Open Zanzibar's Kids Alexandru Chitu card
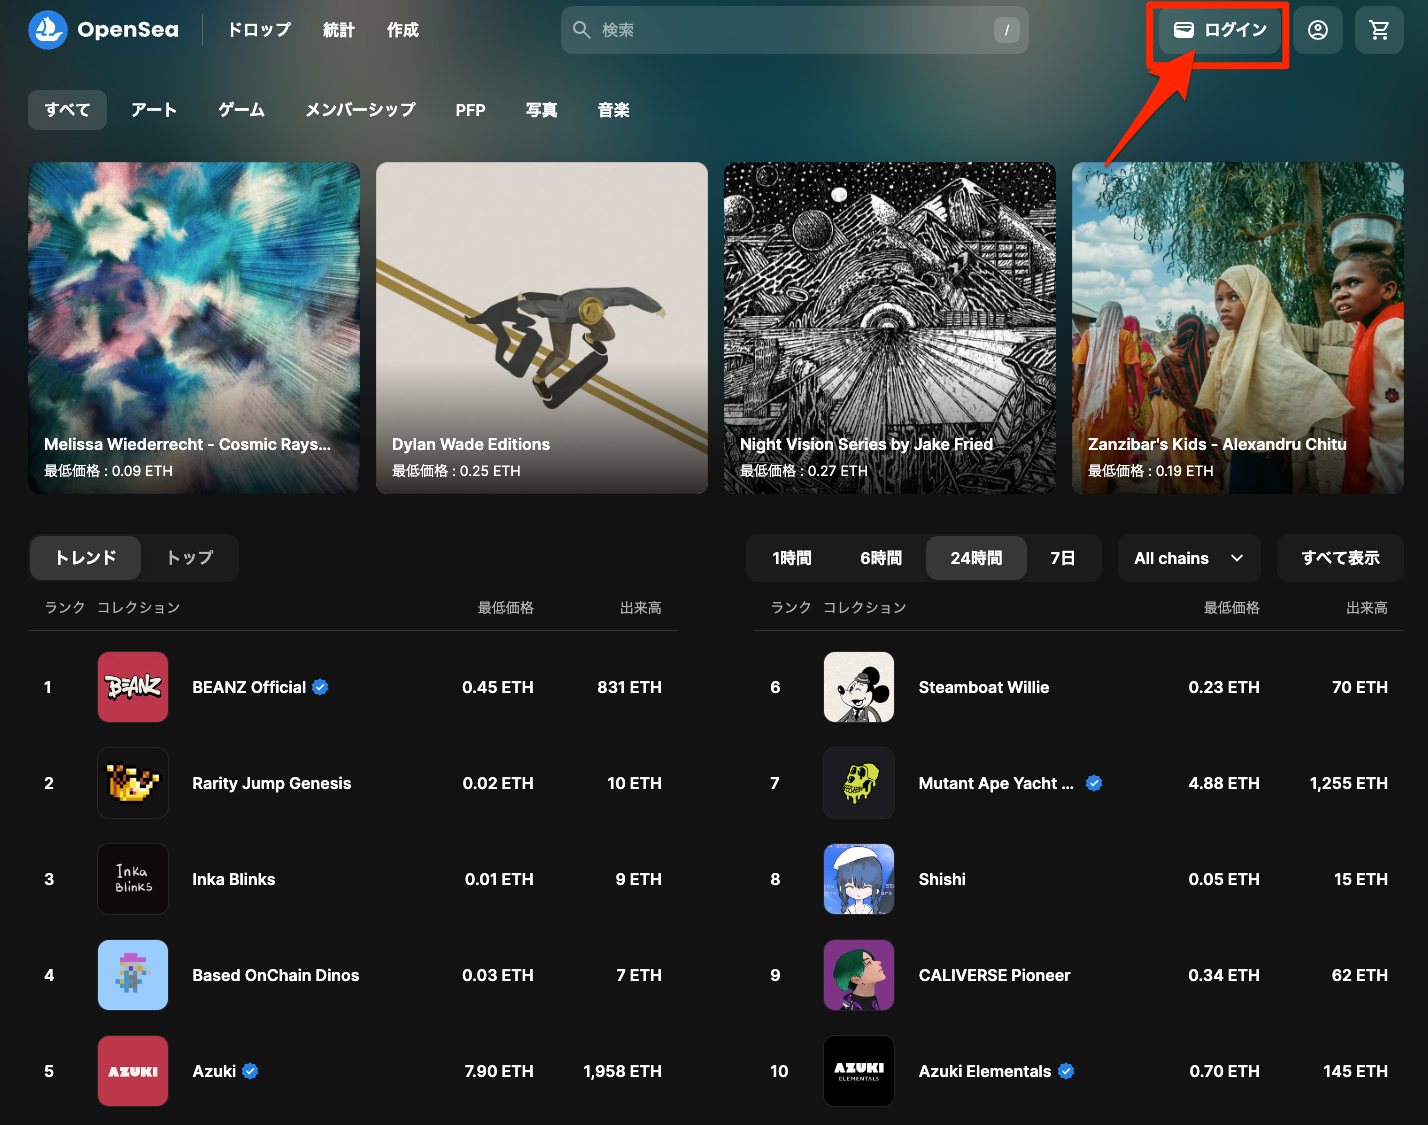 [1238, 328]
